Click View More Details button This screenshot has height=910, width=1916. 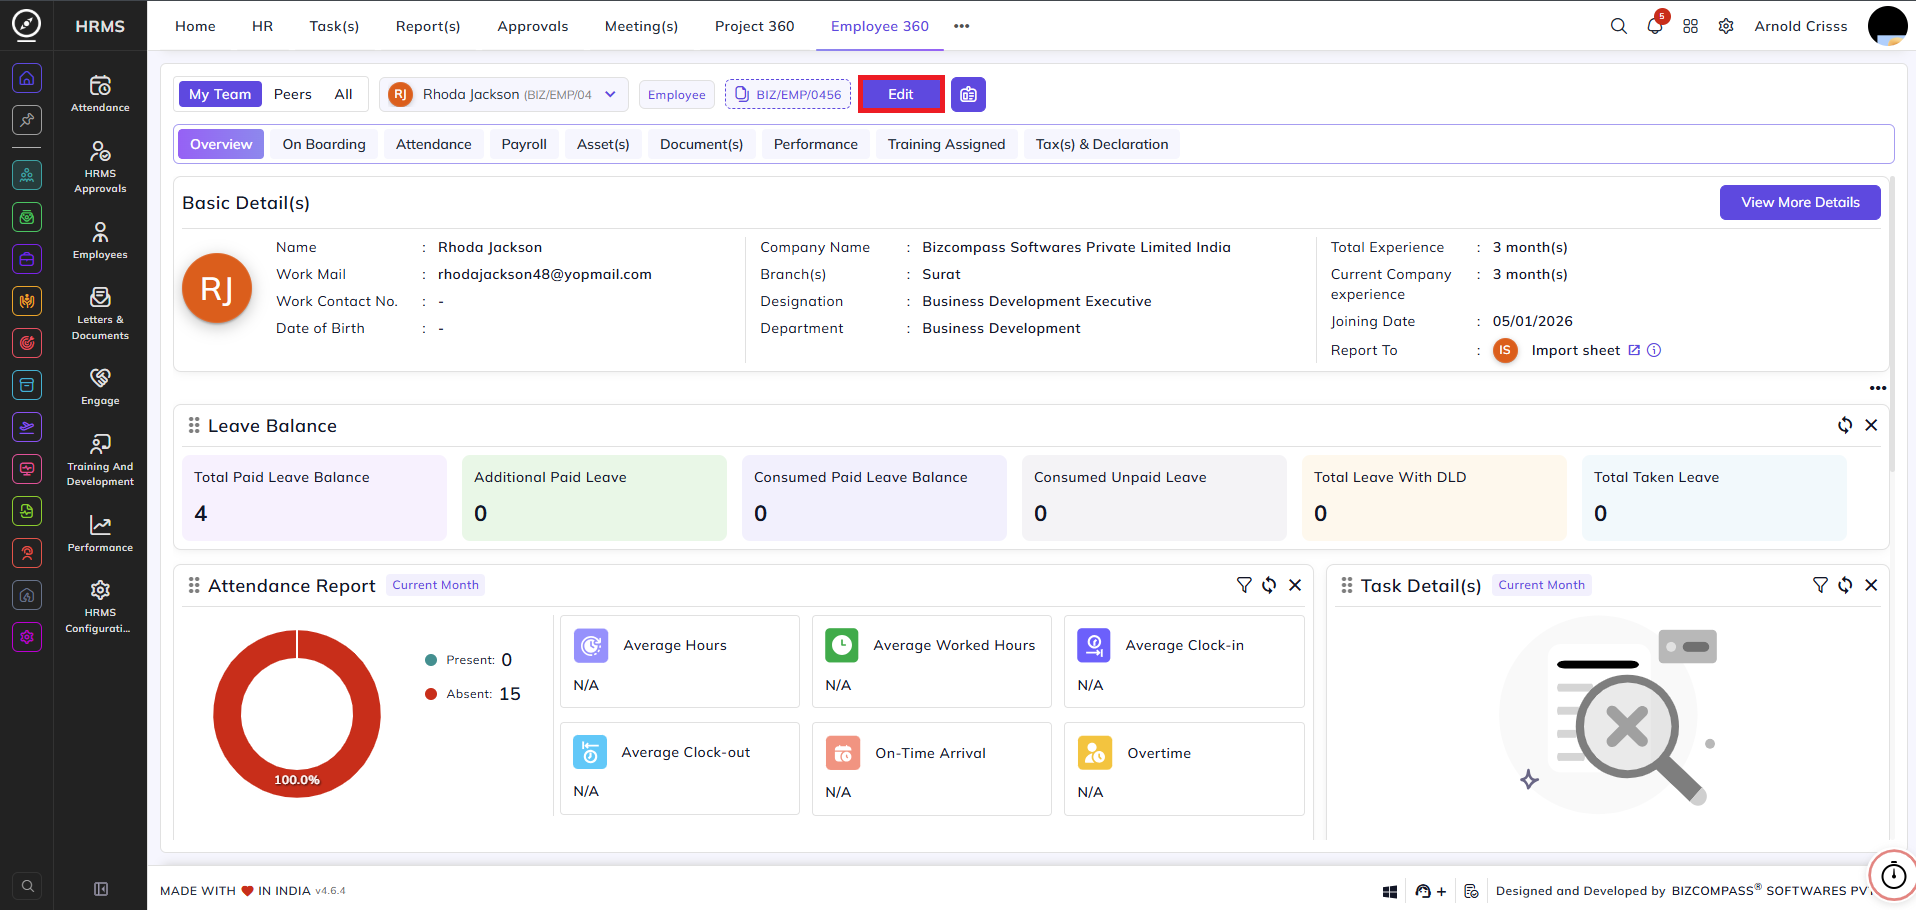point(1800,202)
